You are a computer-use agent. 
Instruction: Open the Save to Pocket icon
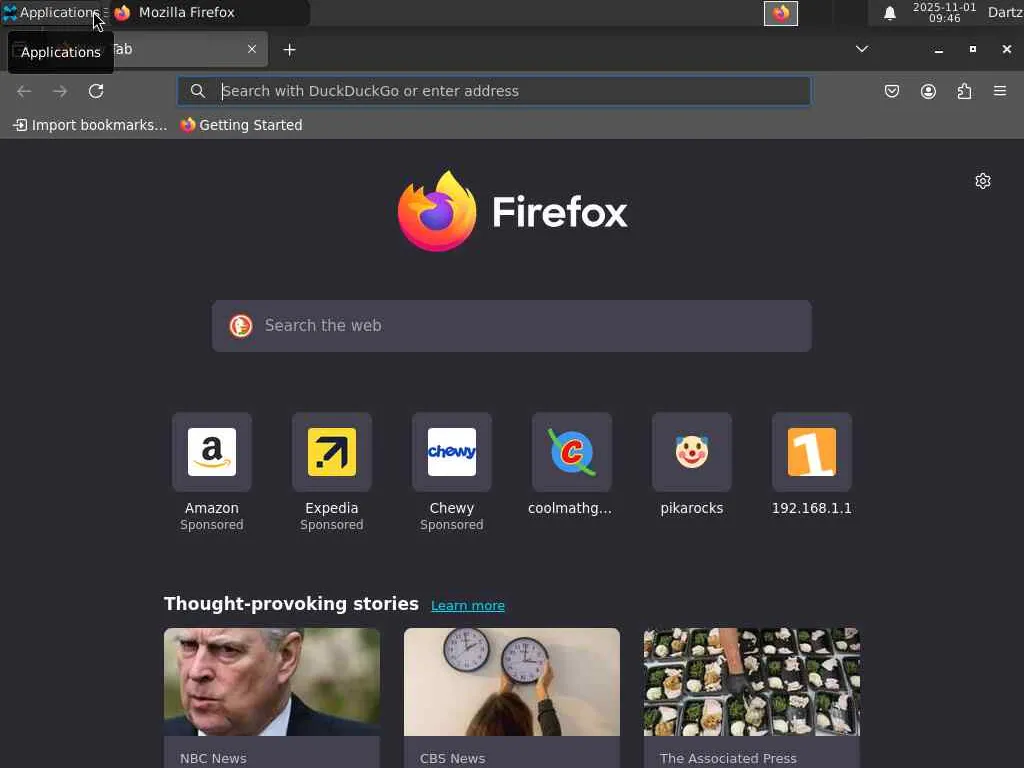[x=891, y=91]
